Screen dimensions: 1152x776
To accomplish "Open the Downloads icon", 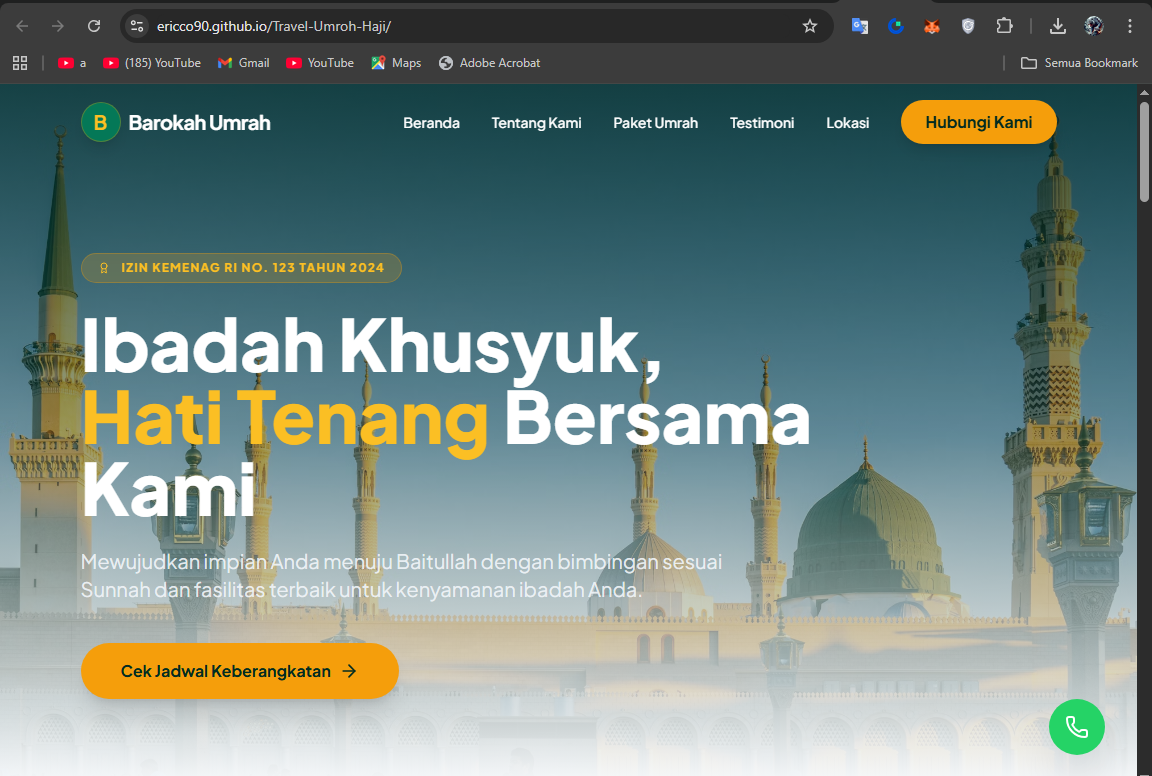I will click(1057, 26).
